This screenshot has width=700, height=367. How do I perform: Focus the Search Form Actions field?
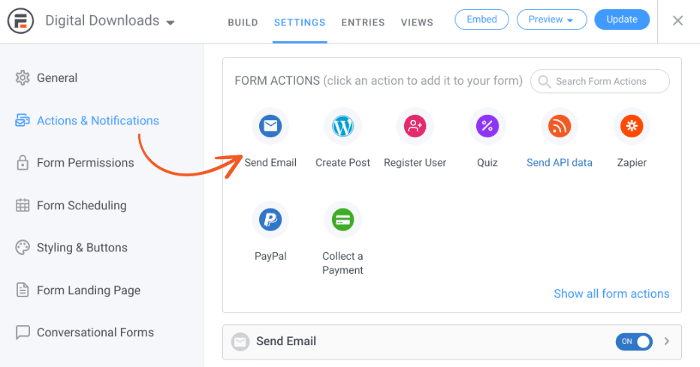tap(600, 81)
